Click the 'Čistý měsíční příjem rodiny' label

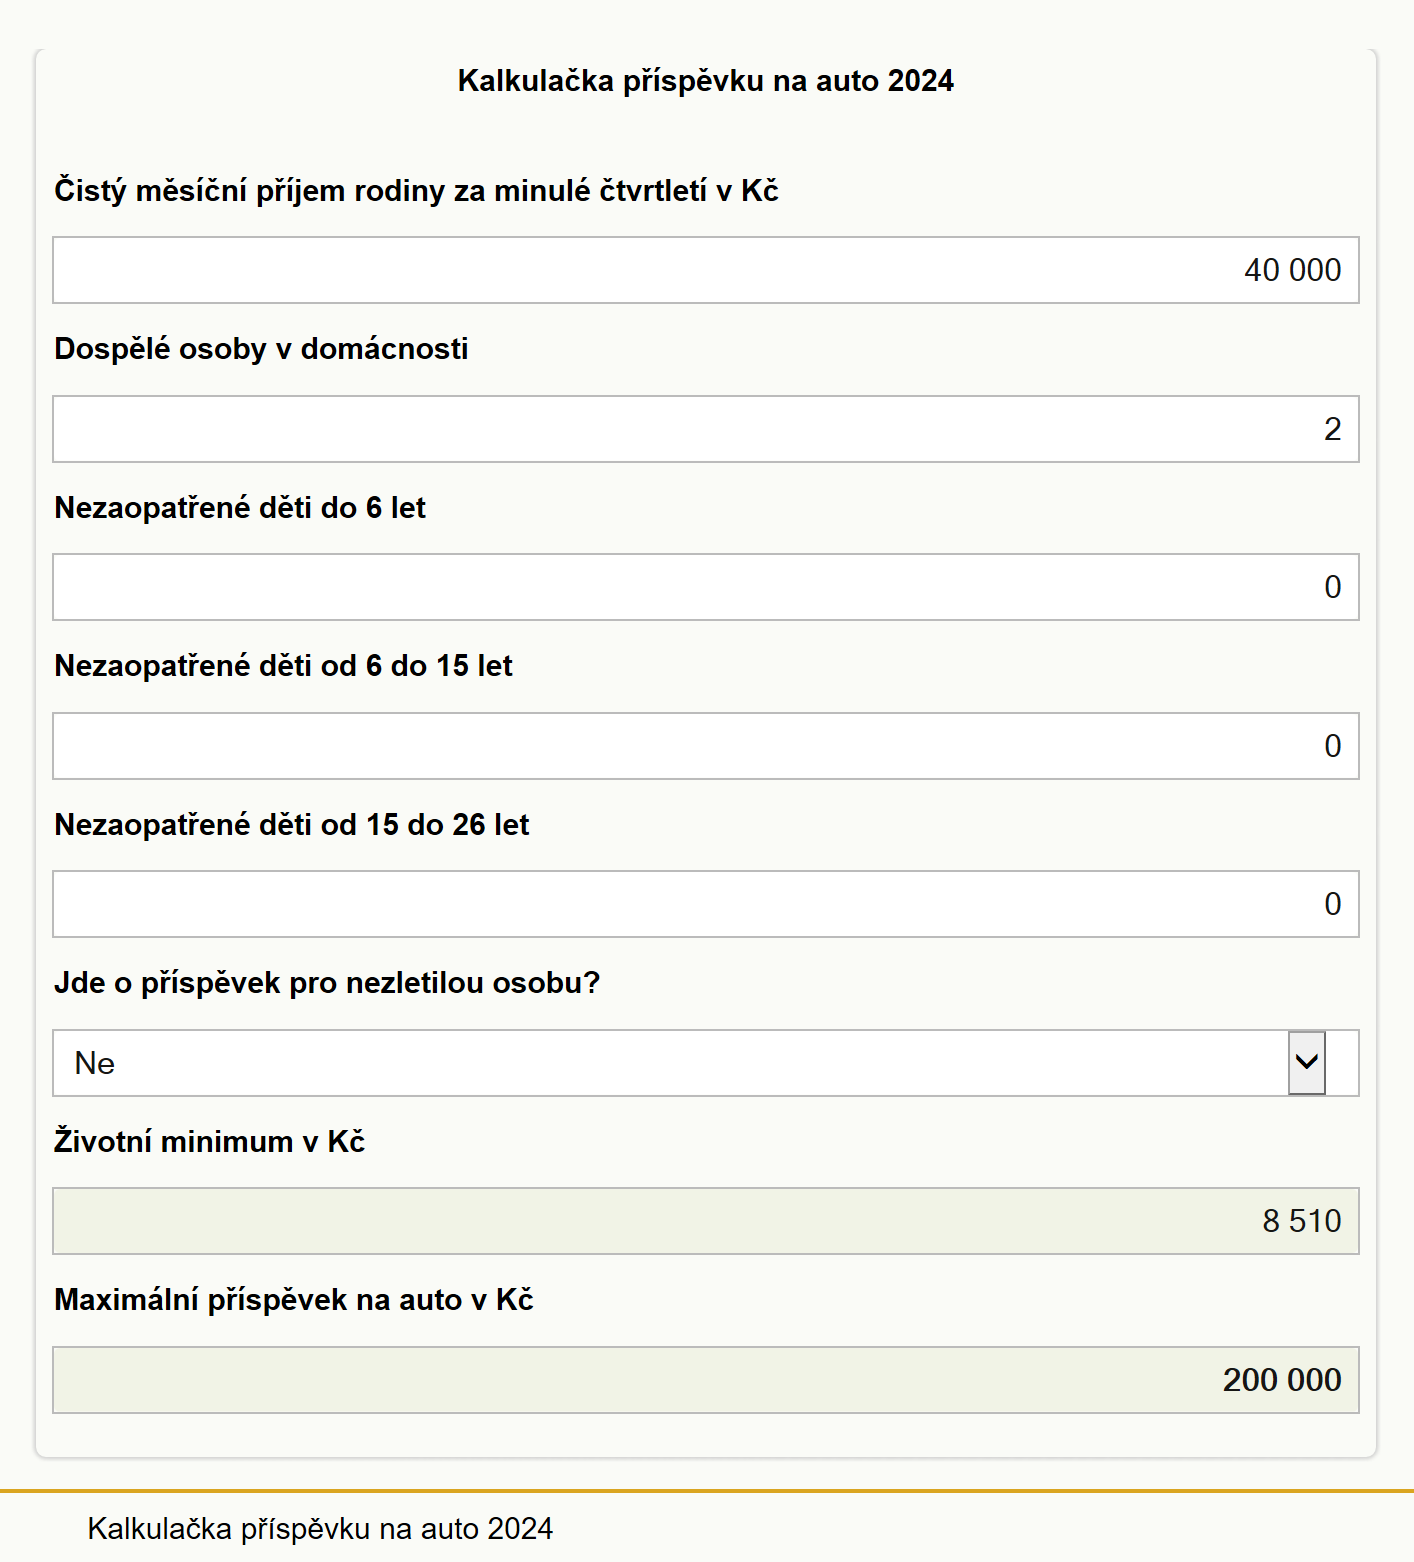pos(416,190)
